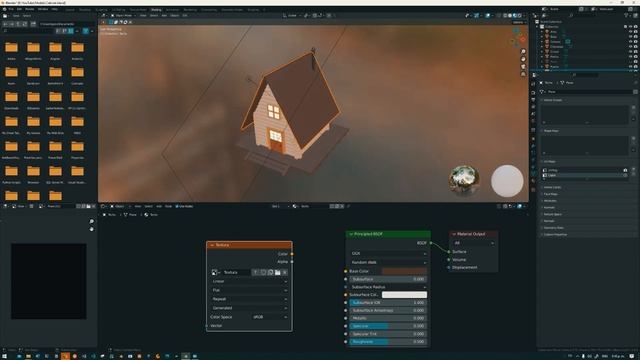
Task: Click zoom icon in image editor panel
Action: 91,221
